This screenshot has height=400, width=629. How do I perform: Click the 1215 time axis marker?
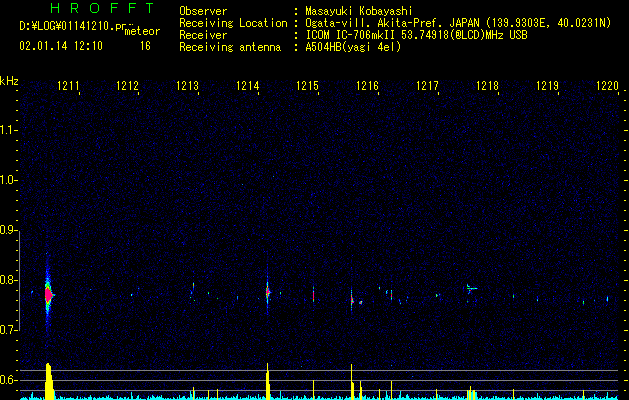coord(307,86)
